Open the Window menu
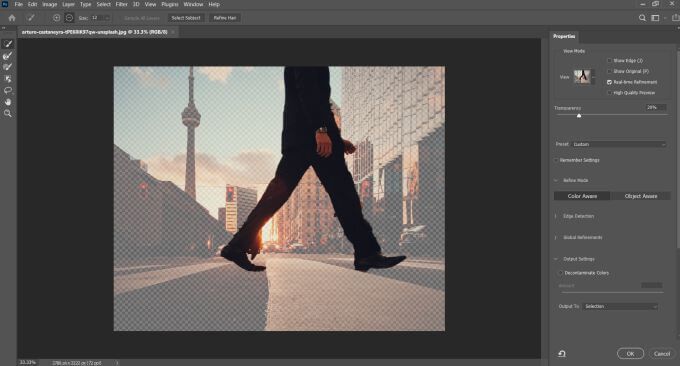 pyautogui.click(x=193, y=4)
